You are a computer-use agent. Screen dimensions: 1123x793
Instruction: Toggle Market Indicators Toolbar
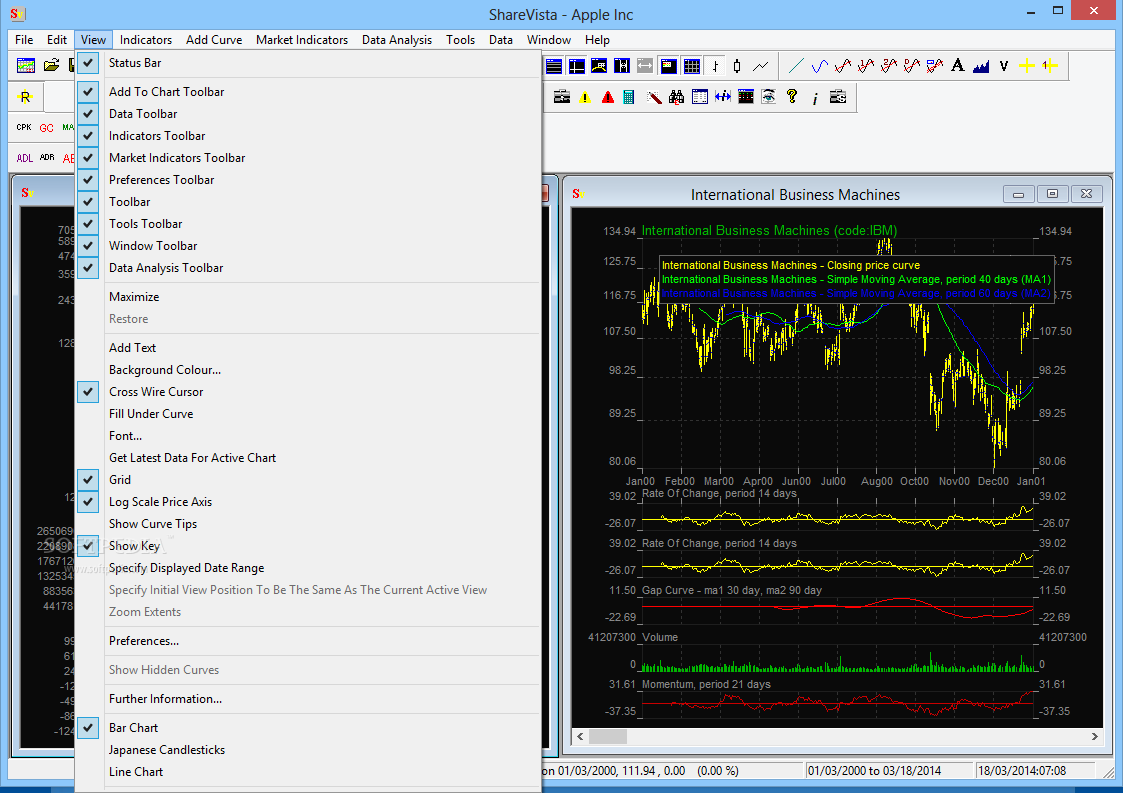click(x=308, y=158)
